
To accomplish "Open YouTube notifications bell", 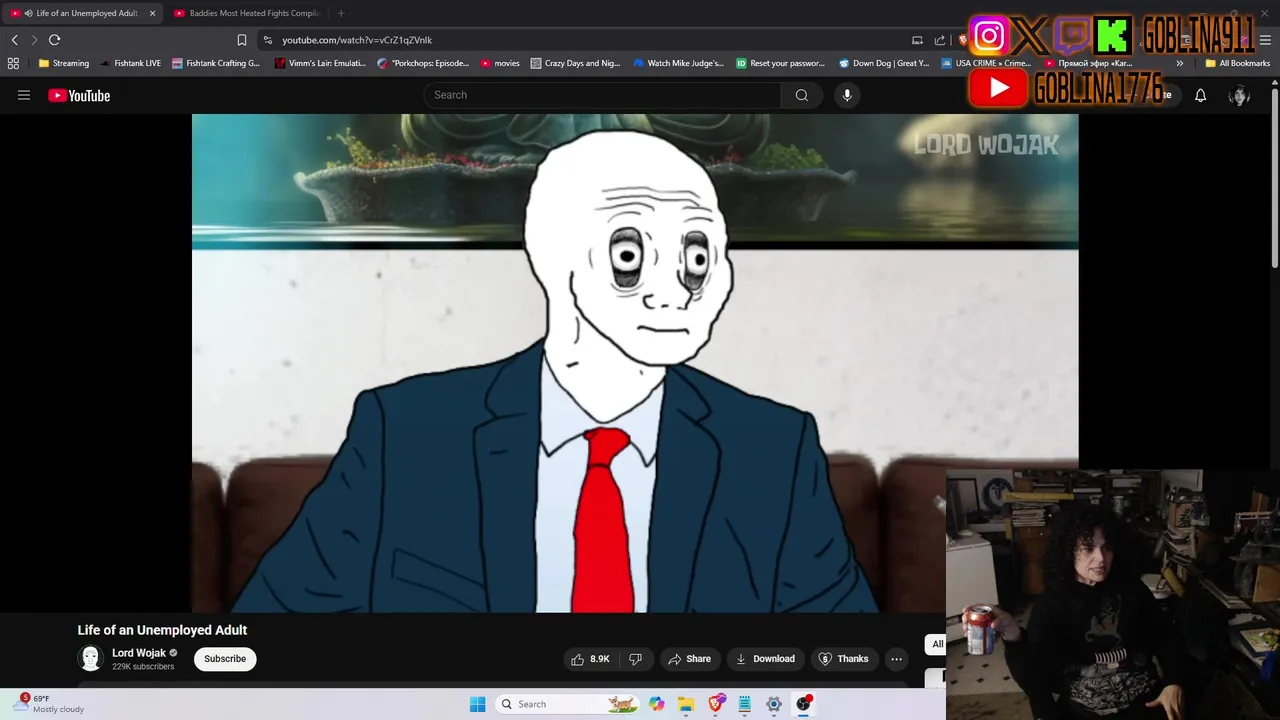I will point(1200,95).
